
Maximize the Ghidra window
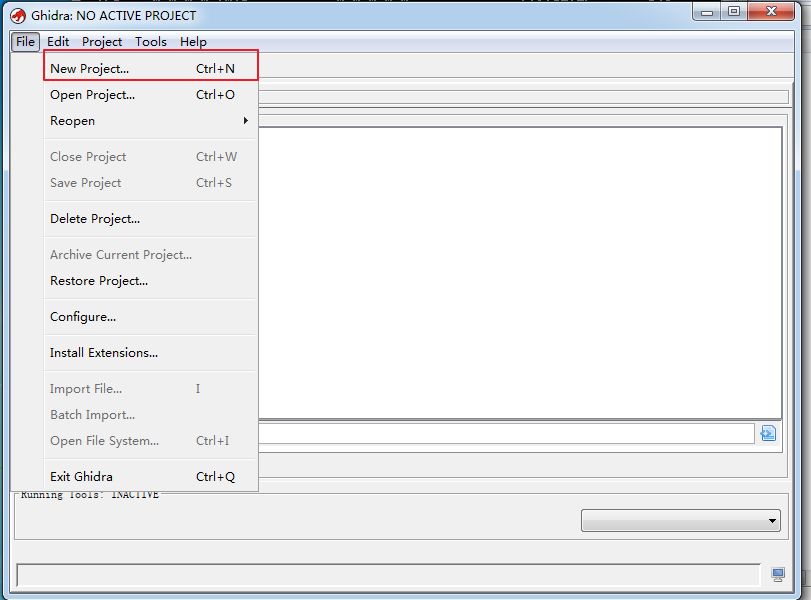click(734, 11)
